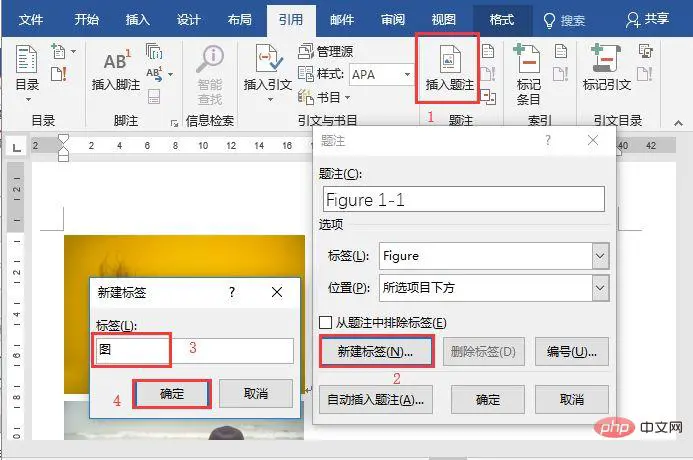Click the 更新引文目录 icon
The image size is (693, 460).
click(x=645, y=74)
